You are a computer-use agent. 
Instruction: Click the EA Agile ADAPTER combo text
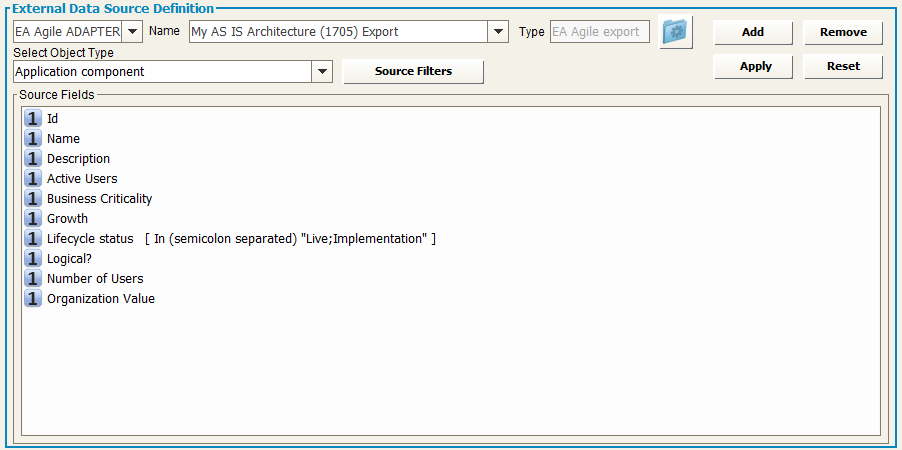click(68, 32)
